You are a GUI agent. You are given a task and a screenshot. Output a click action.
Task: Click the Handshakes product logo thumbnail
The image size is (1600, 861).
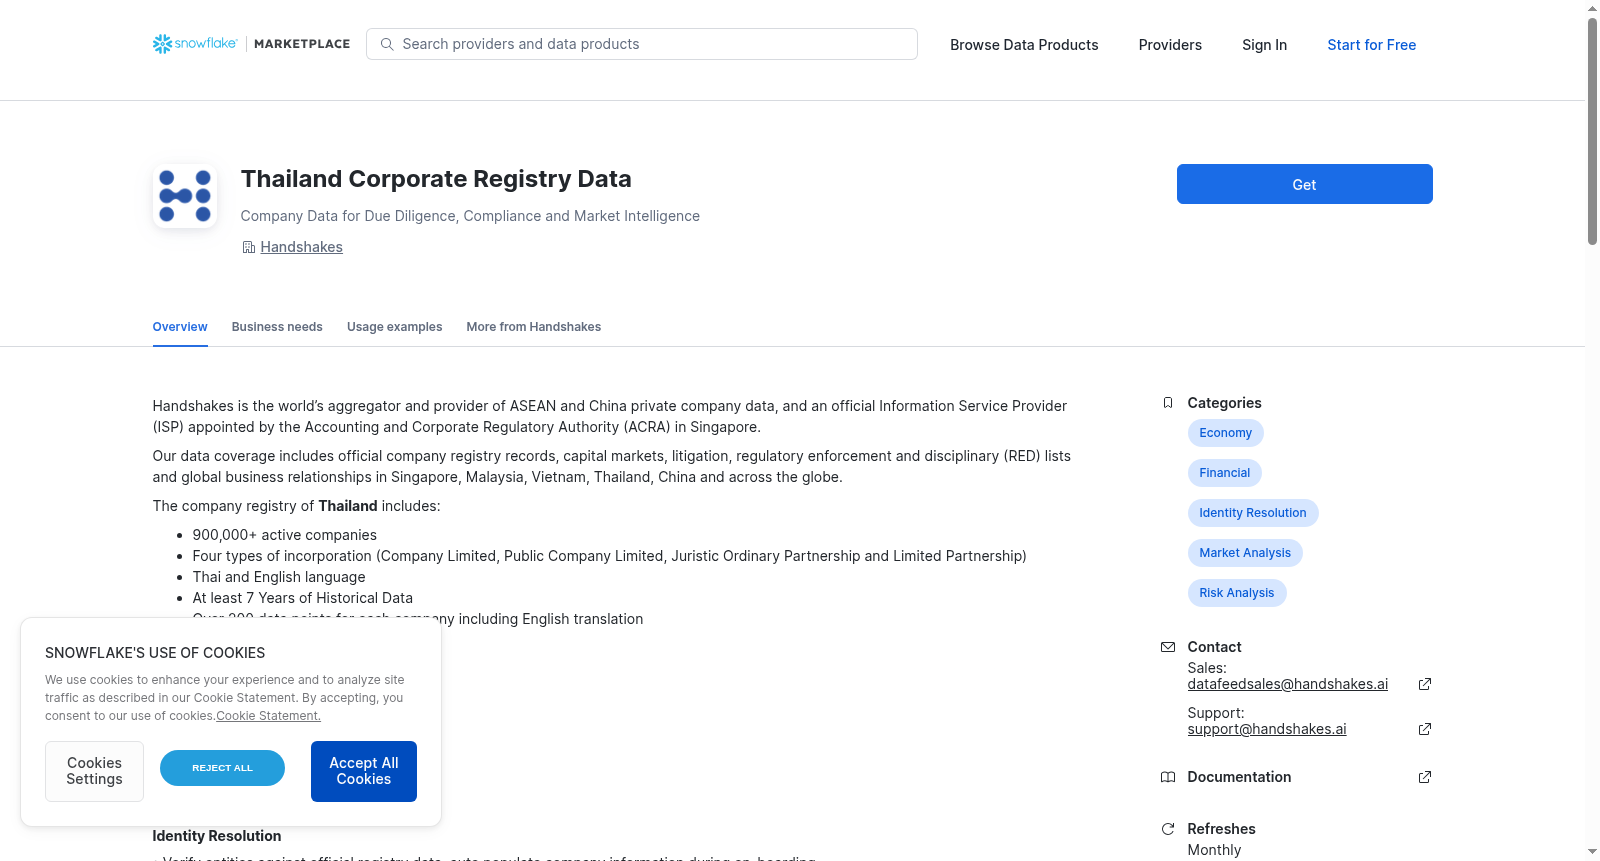185,196
